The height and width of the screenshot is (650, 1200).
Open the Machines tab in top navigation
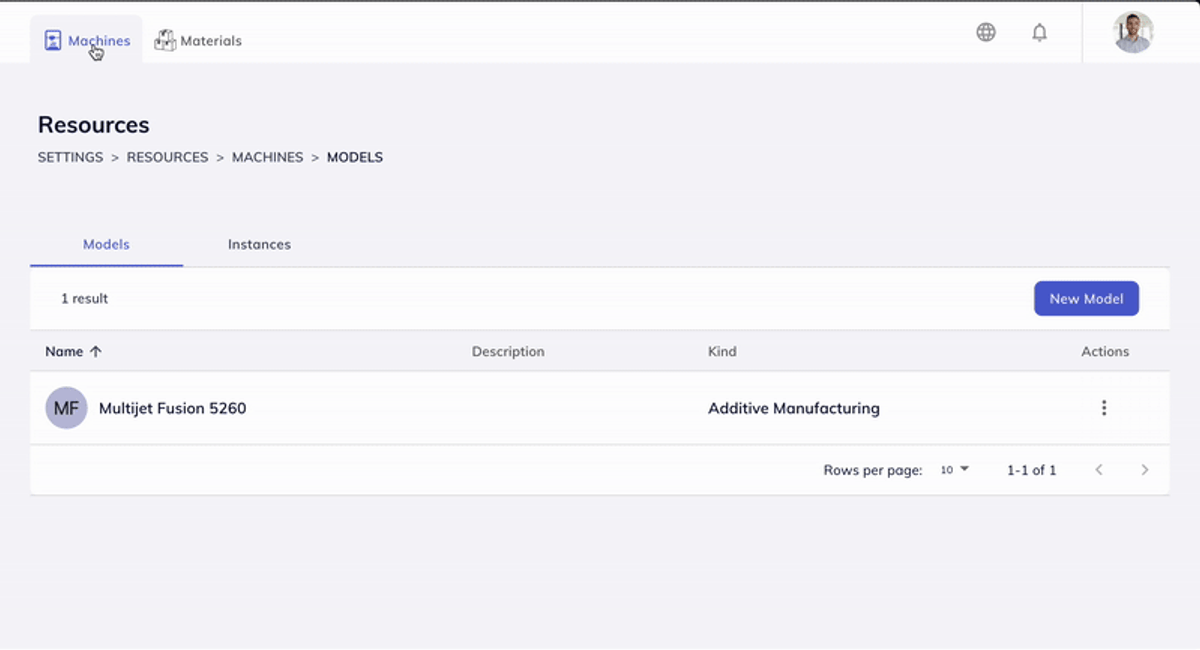(87, 41)
